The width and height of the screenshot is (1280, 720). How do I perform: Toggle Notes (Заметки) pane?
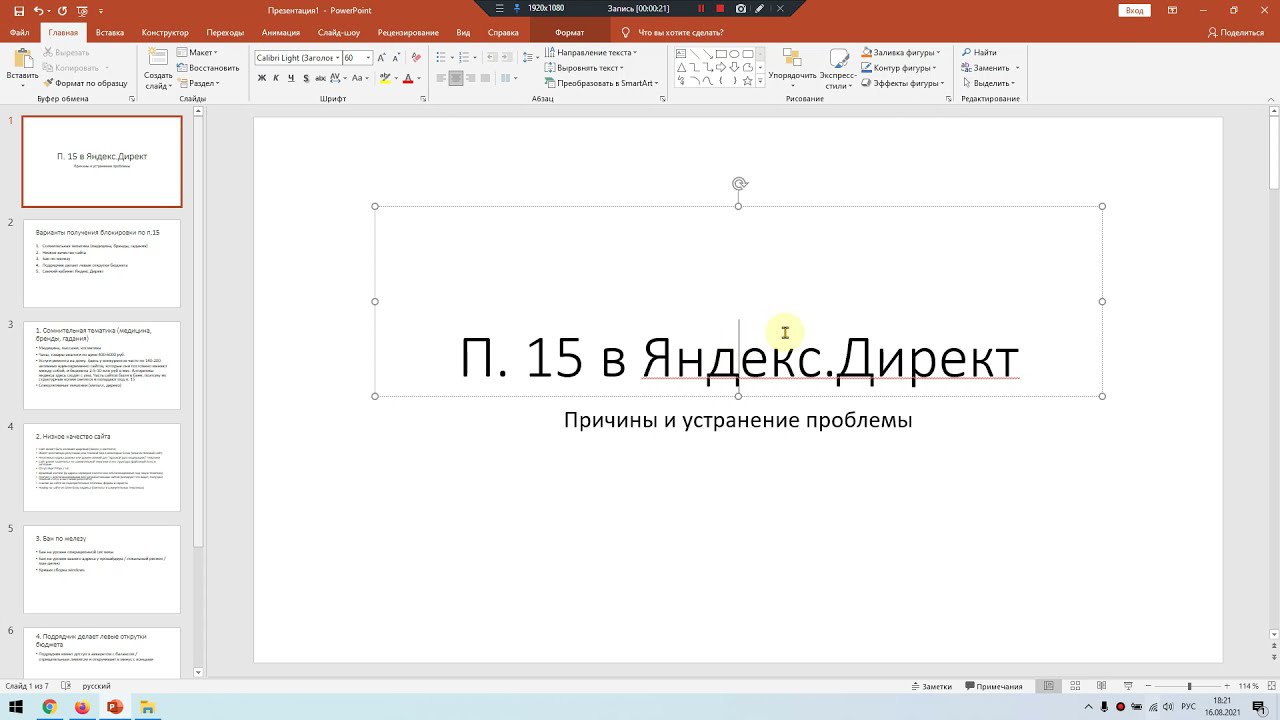point(931,686)
